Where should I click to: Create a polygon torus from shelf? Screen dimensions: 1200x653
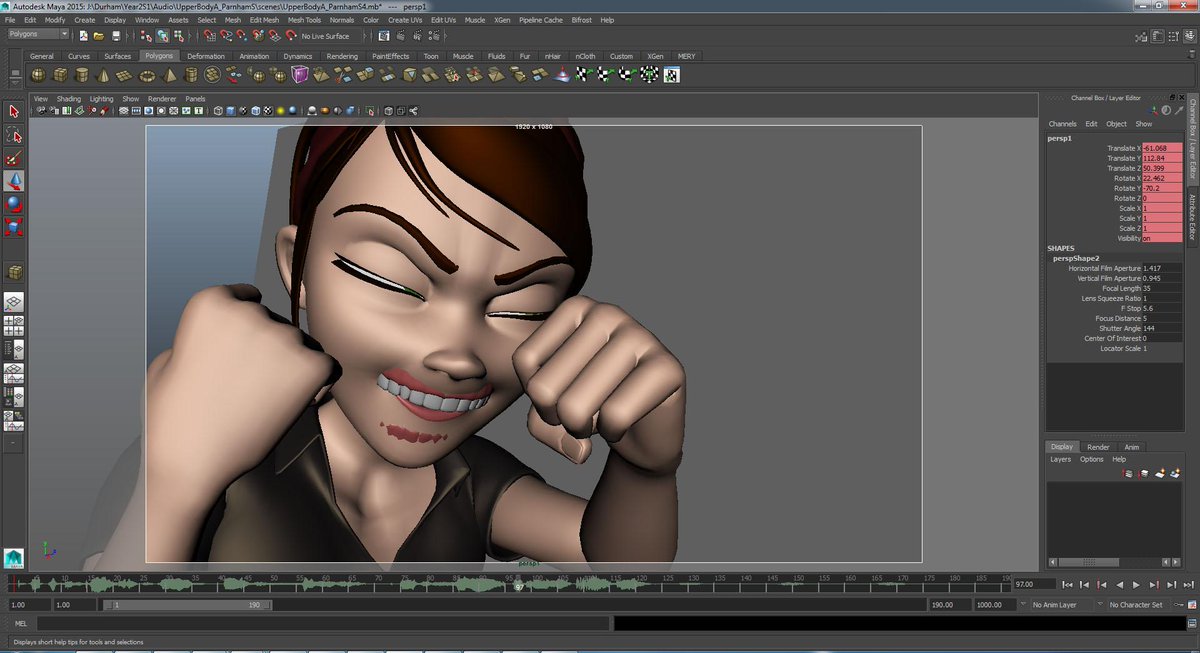click(147, 75)
